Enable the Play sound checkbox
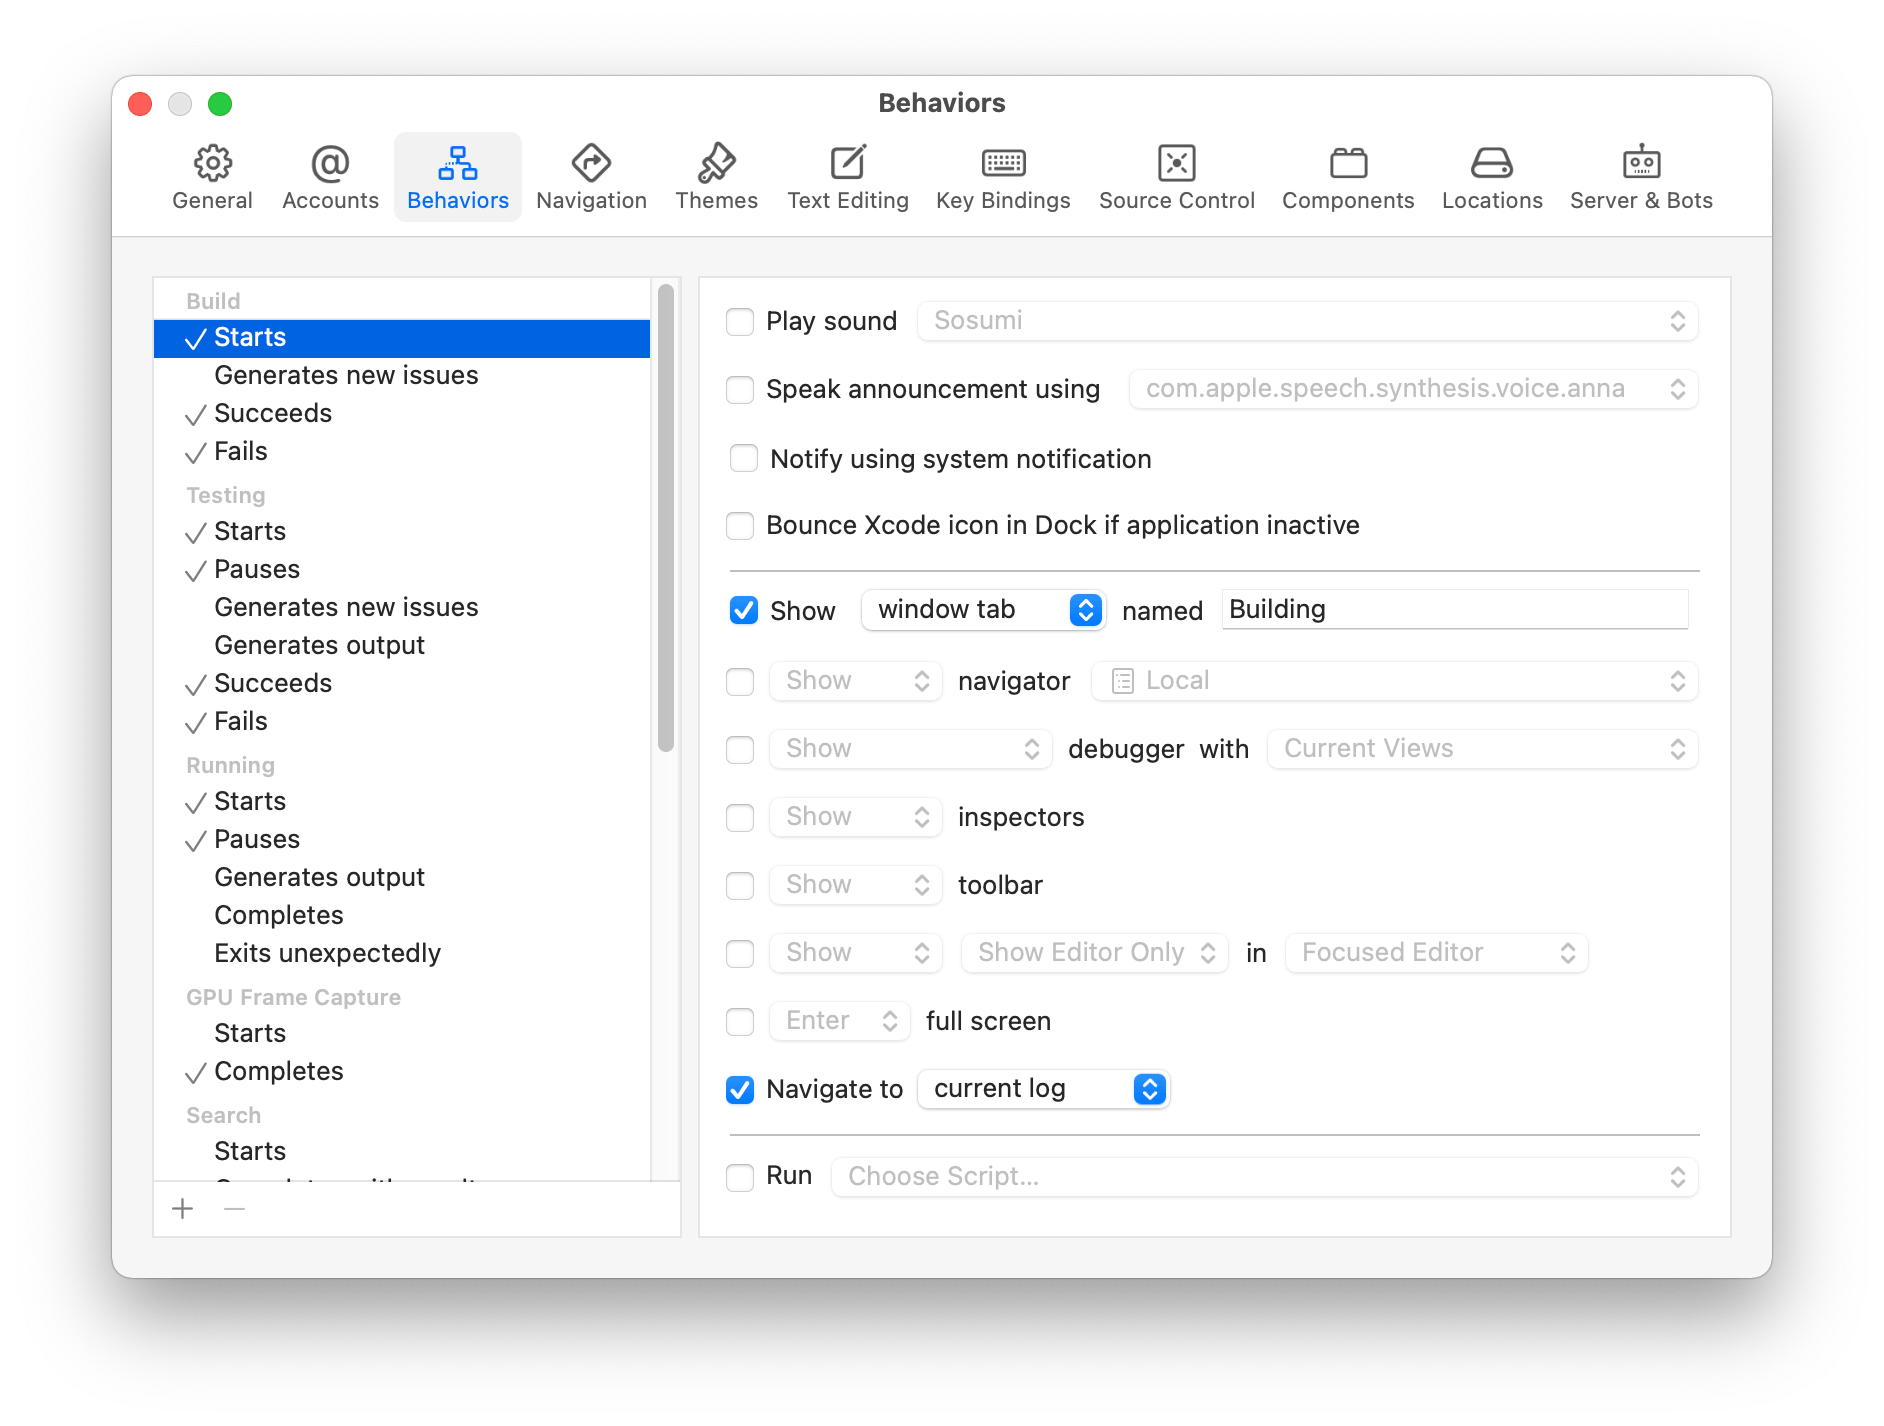Screen dimensions: 1884x1426 click(740, 321)
